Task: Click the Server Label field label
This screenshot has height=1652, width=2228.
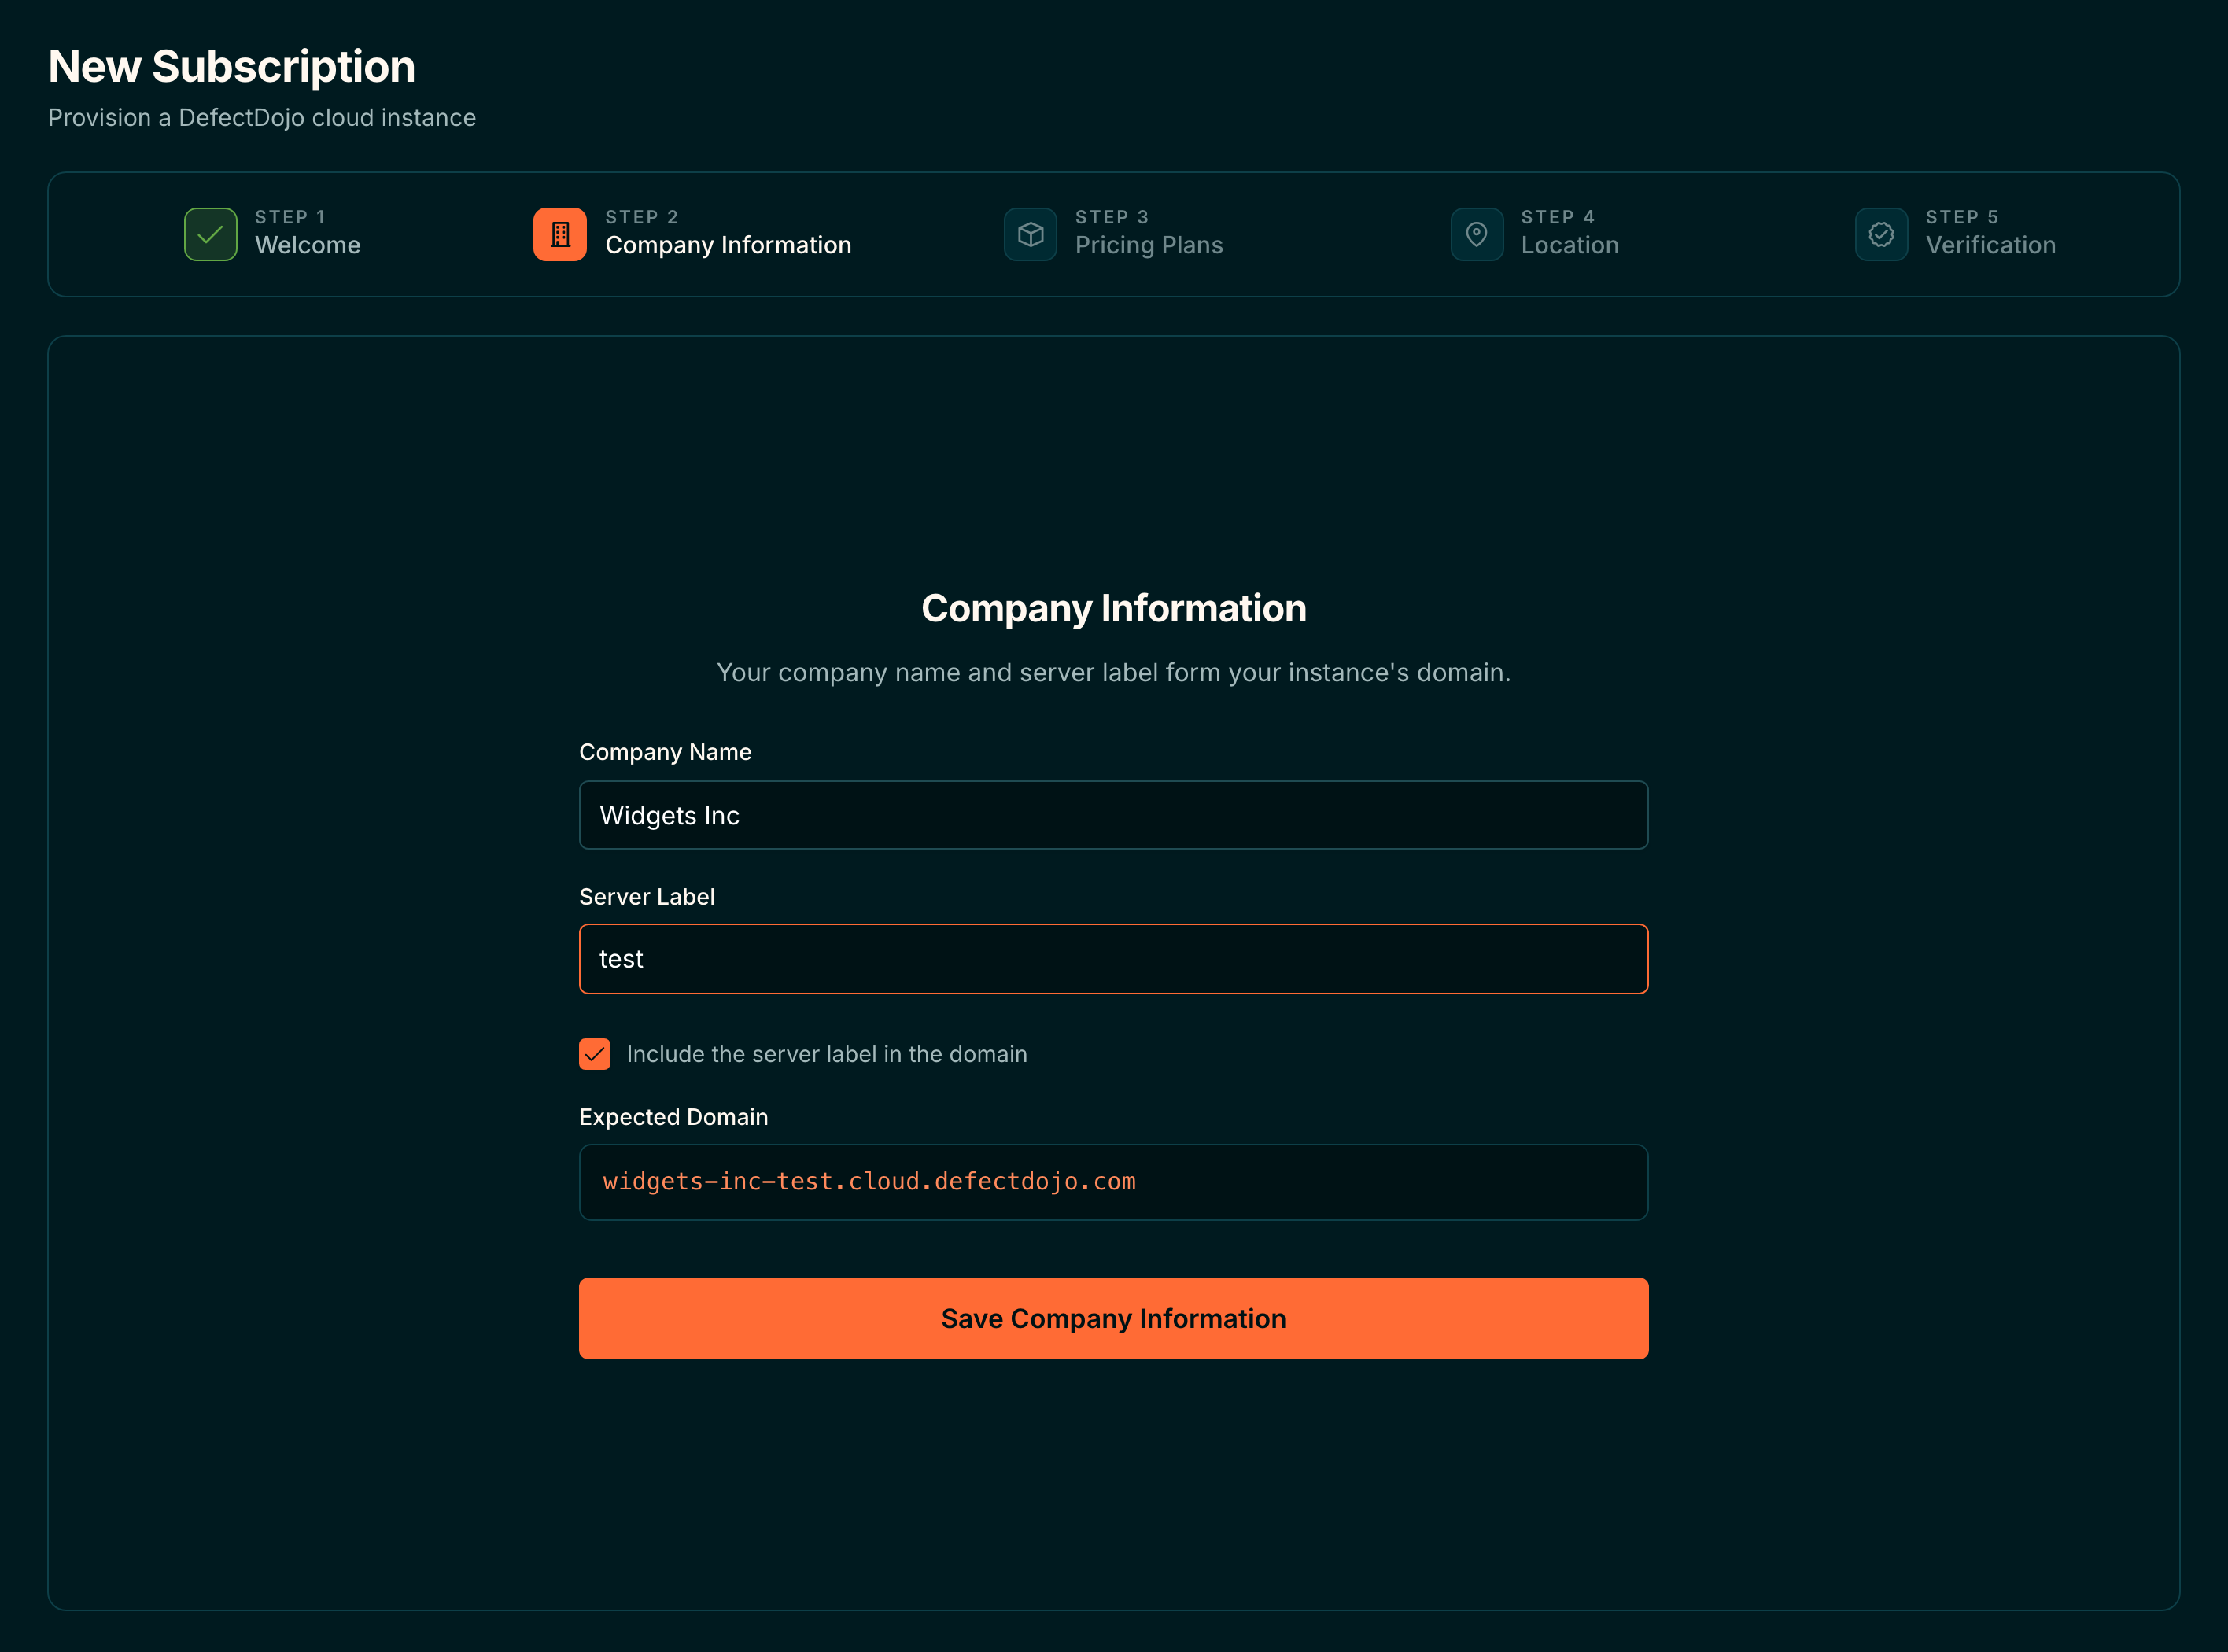Action: coord(647,897)
